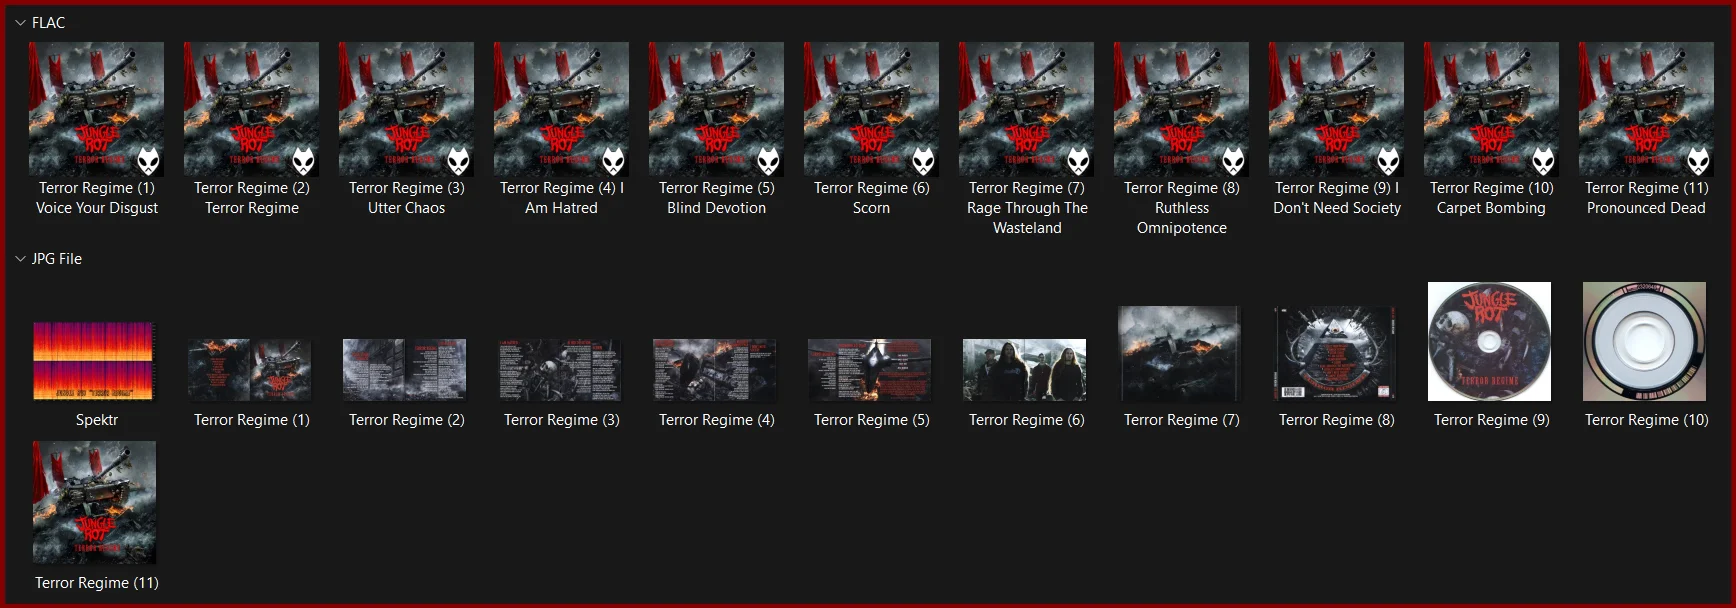Select JPG thumbnail Terror Regime (7)
Viewport: 1736px width, 608px height.
click(x=1180, y=354)
